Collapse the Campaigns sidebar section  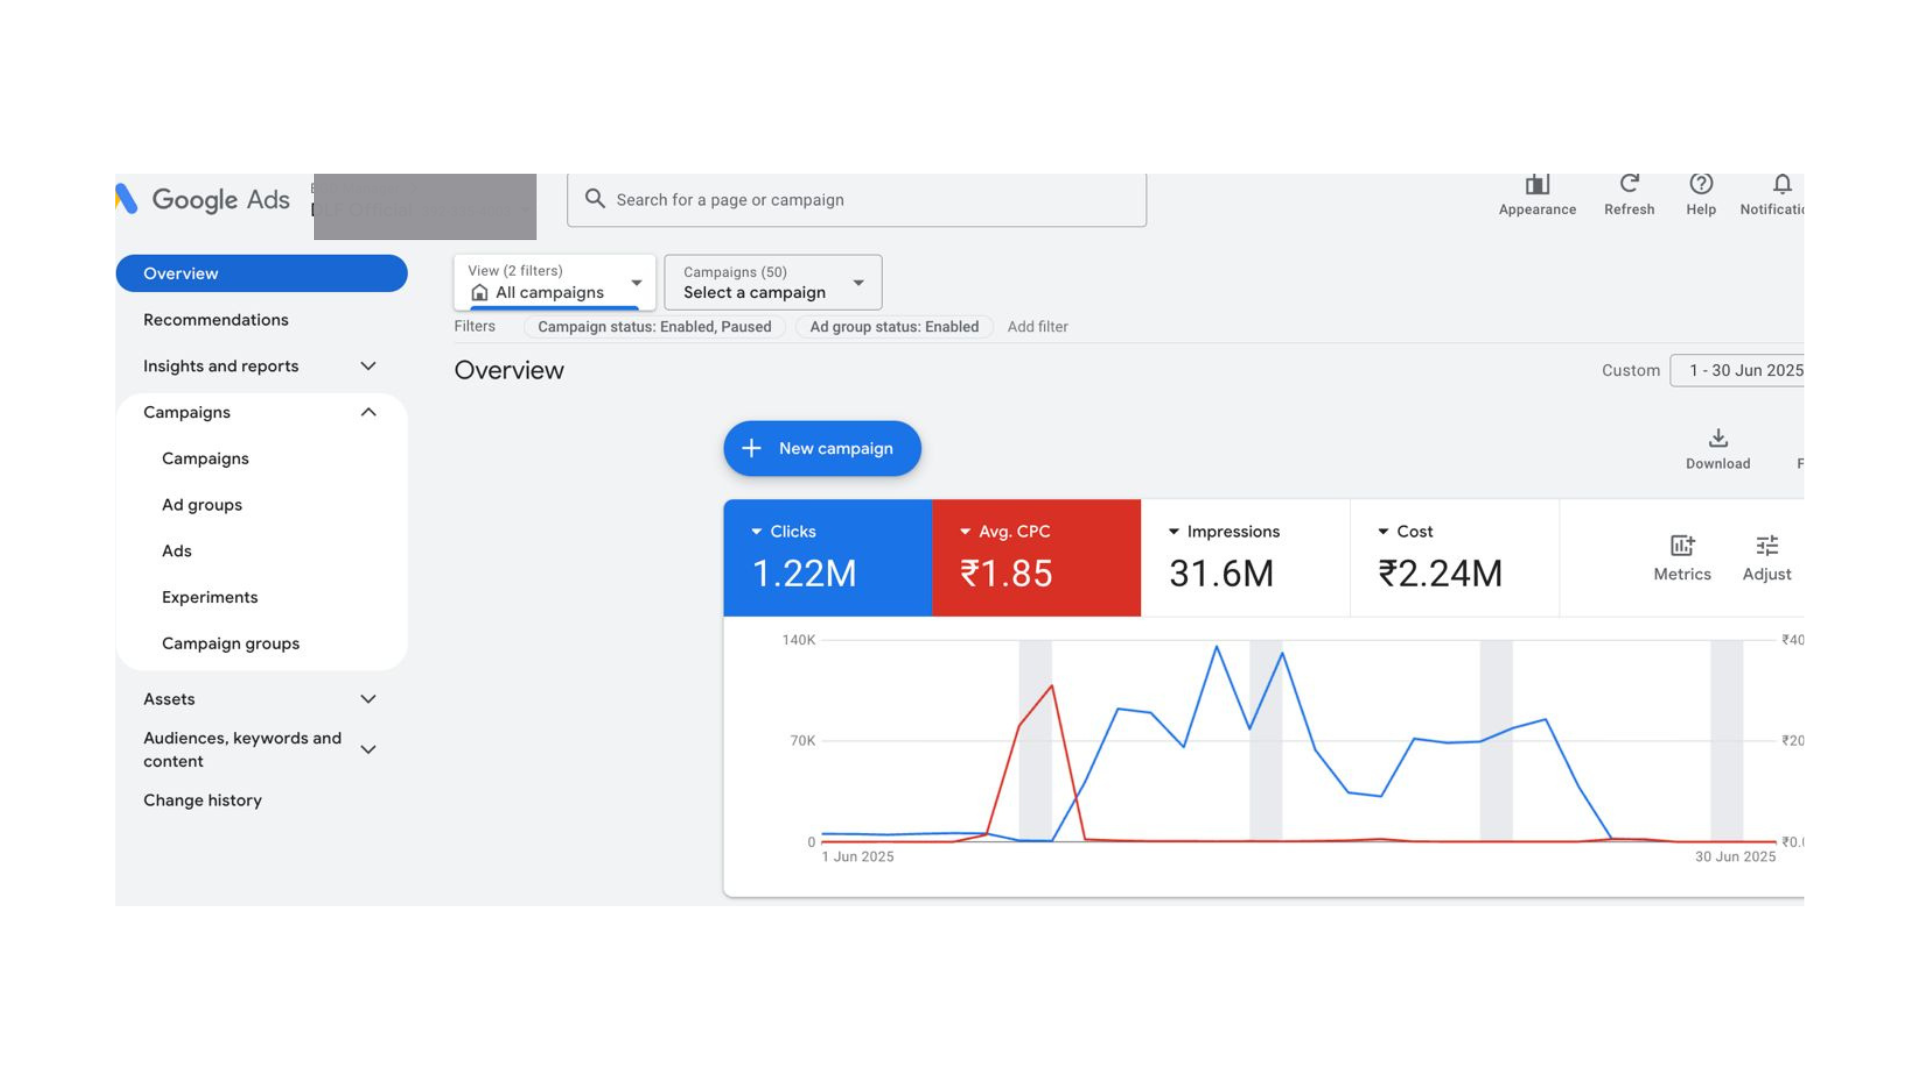click(x=368, y=412)
